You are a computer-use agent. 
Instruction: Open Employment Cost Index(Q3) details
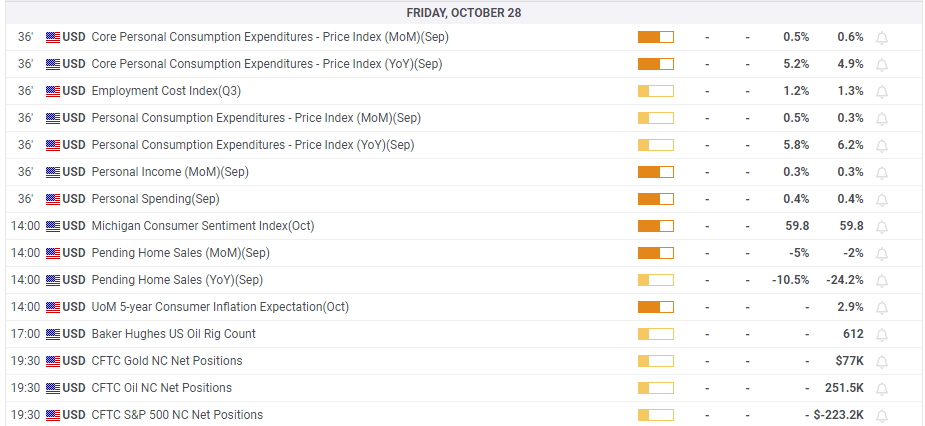click(x=166, y=91)
